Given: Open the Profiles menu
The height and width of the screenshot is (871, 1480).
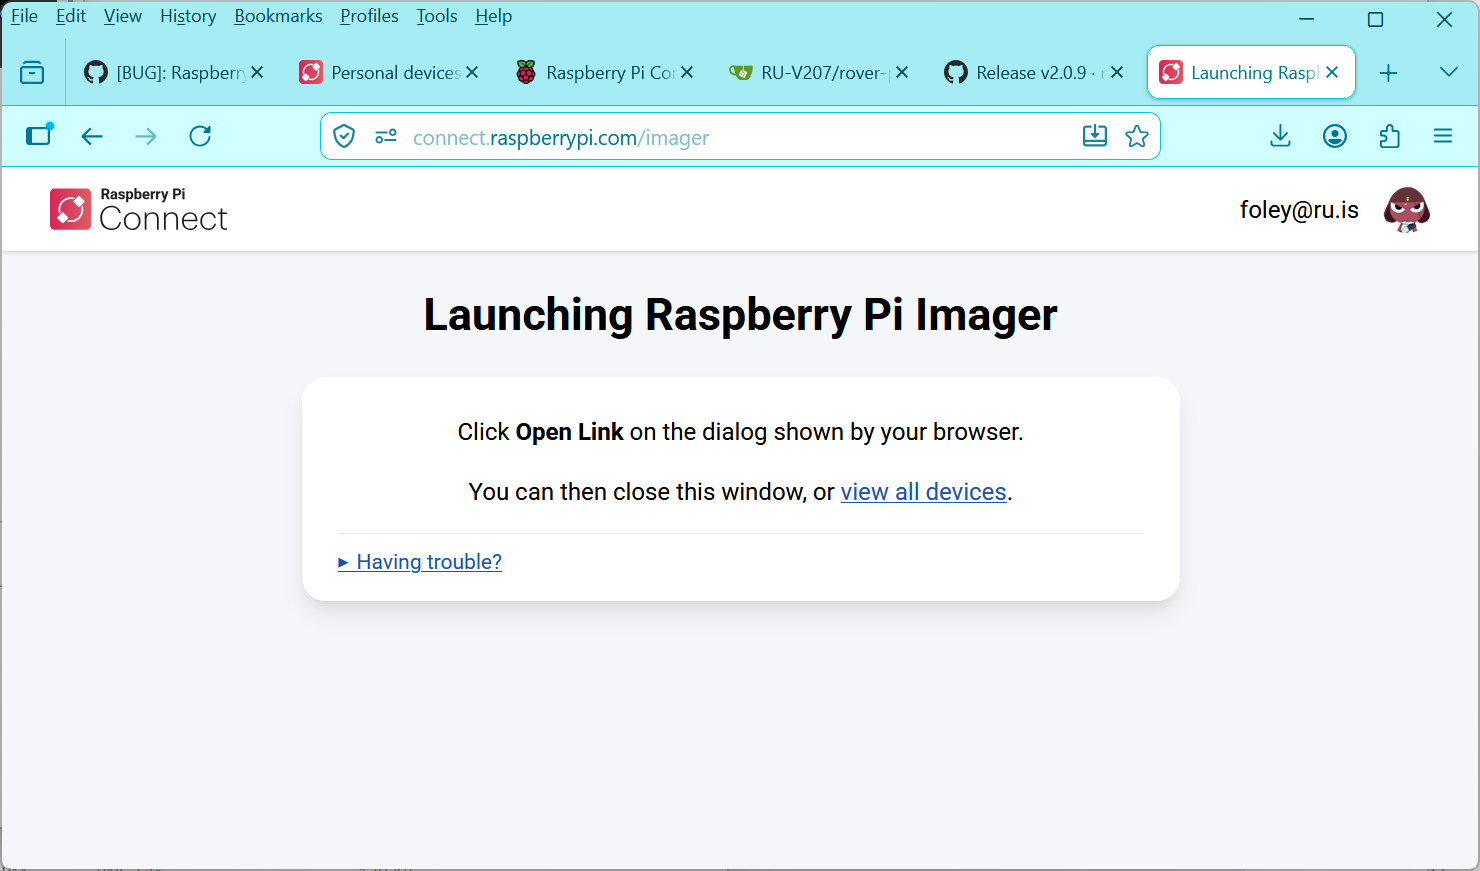Looking at the screenshot, I should (x=369, y=16).
